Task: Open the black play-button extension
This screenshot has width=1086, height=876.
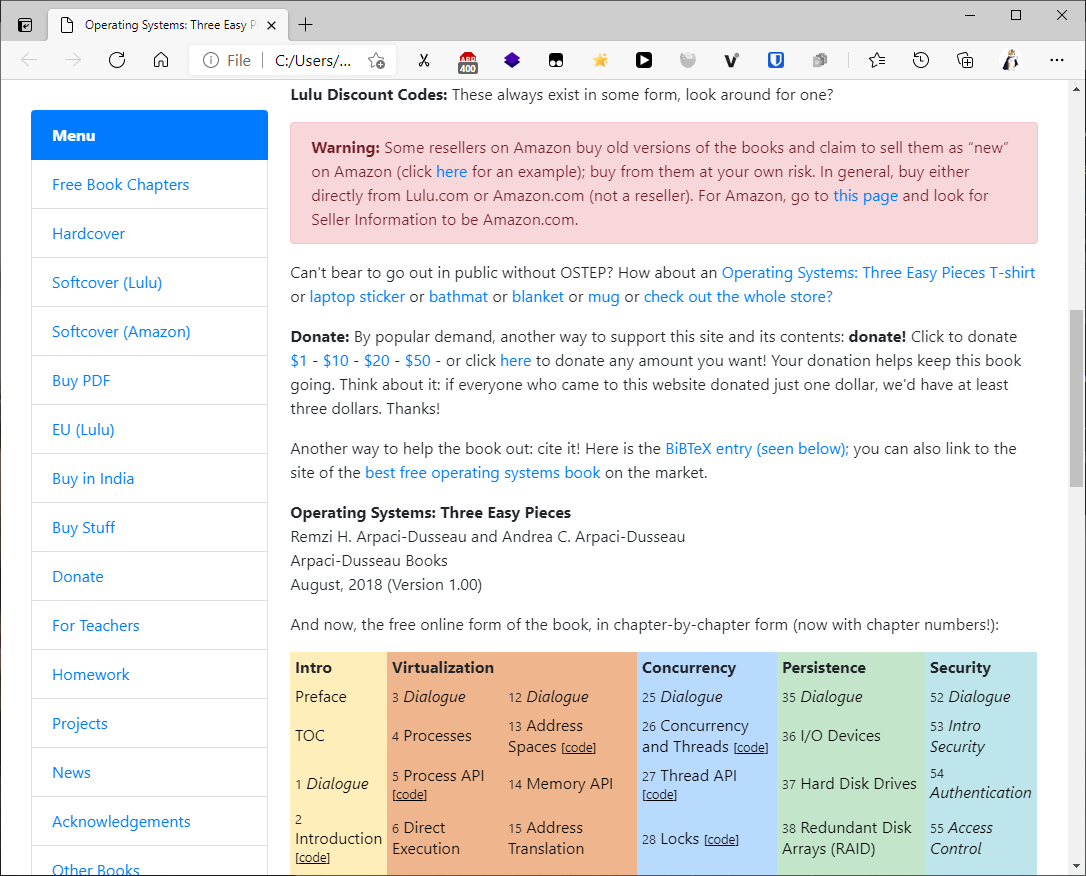Action: [643, 60]
